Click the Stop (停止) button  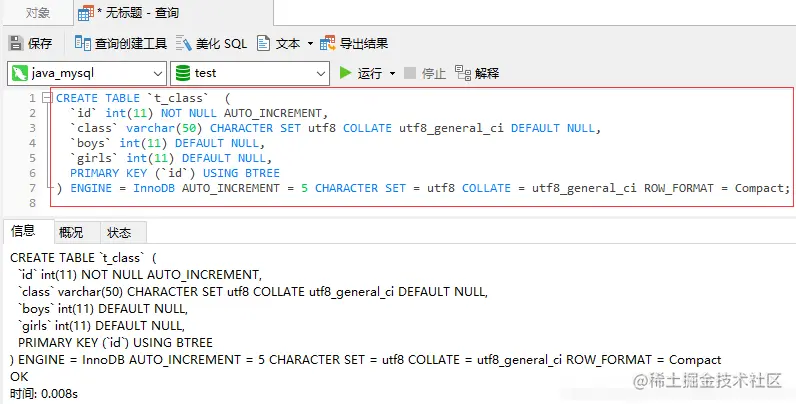point(424,73)
